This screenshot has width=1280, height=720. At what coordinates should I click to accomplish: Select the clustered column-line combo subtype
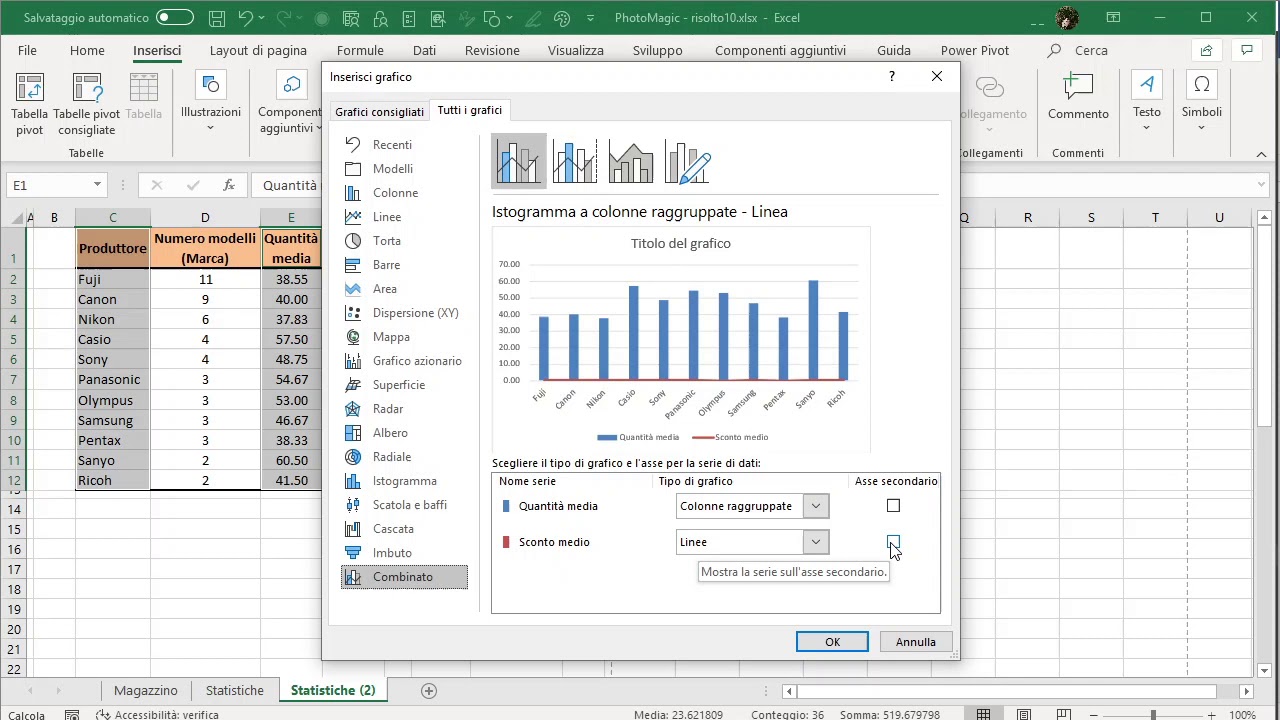coord(519,161)
